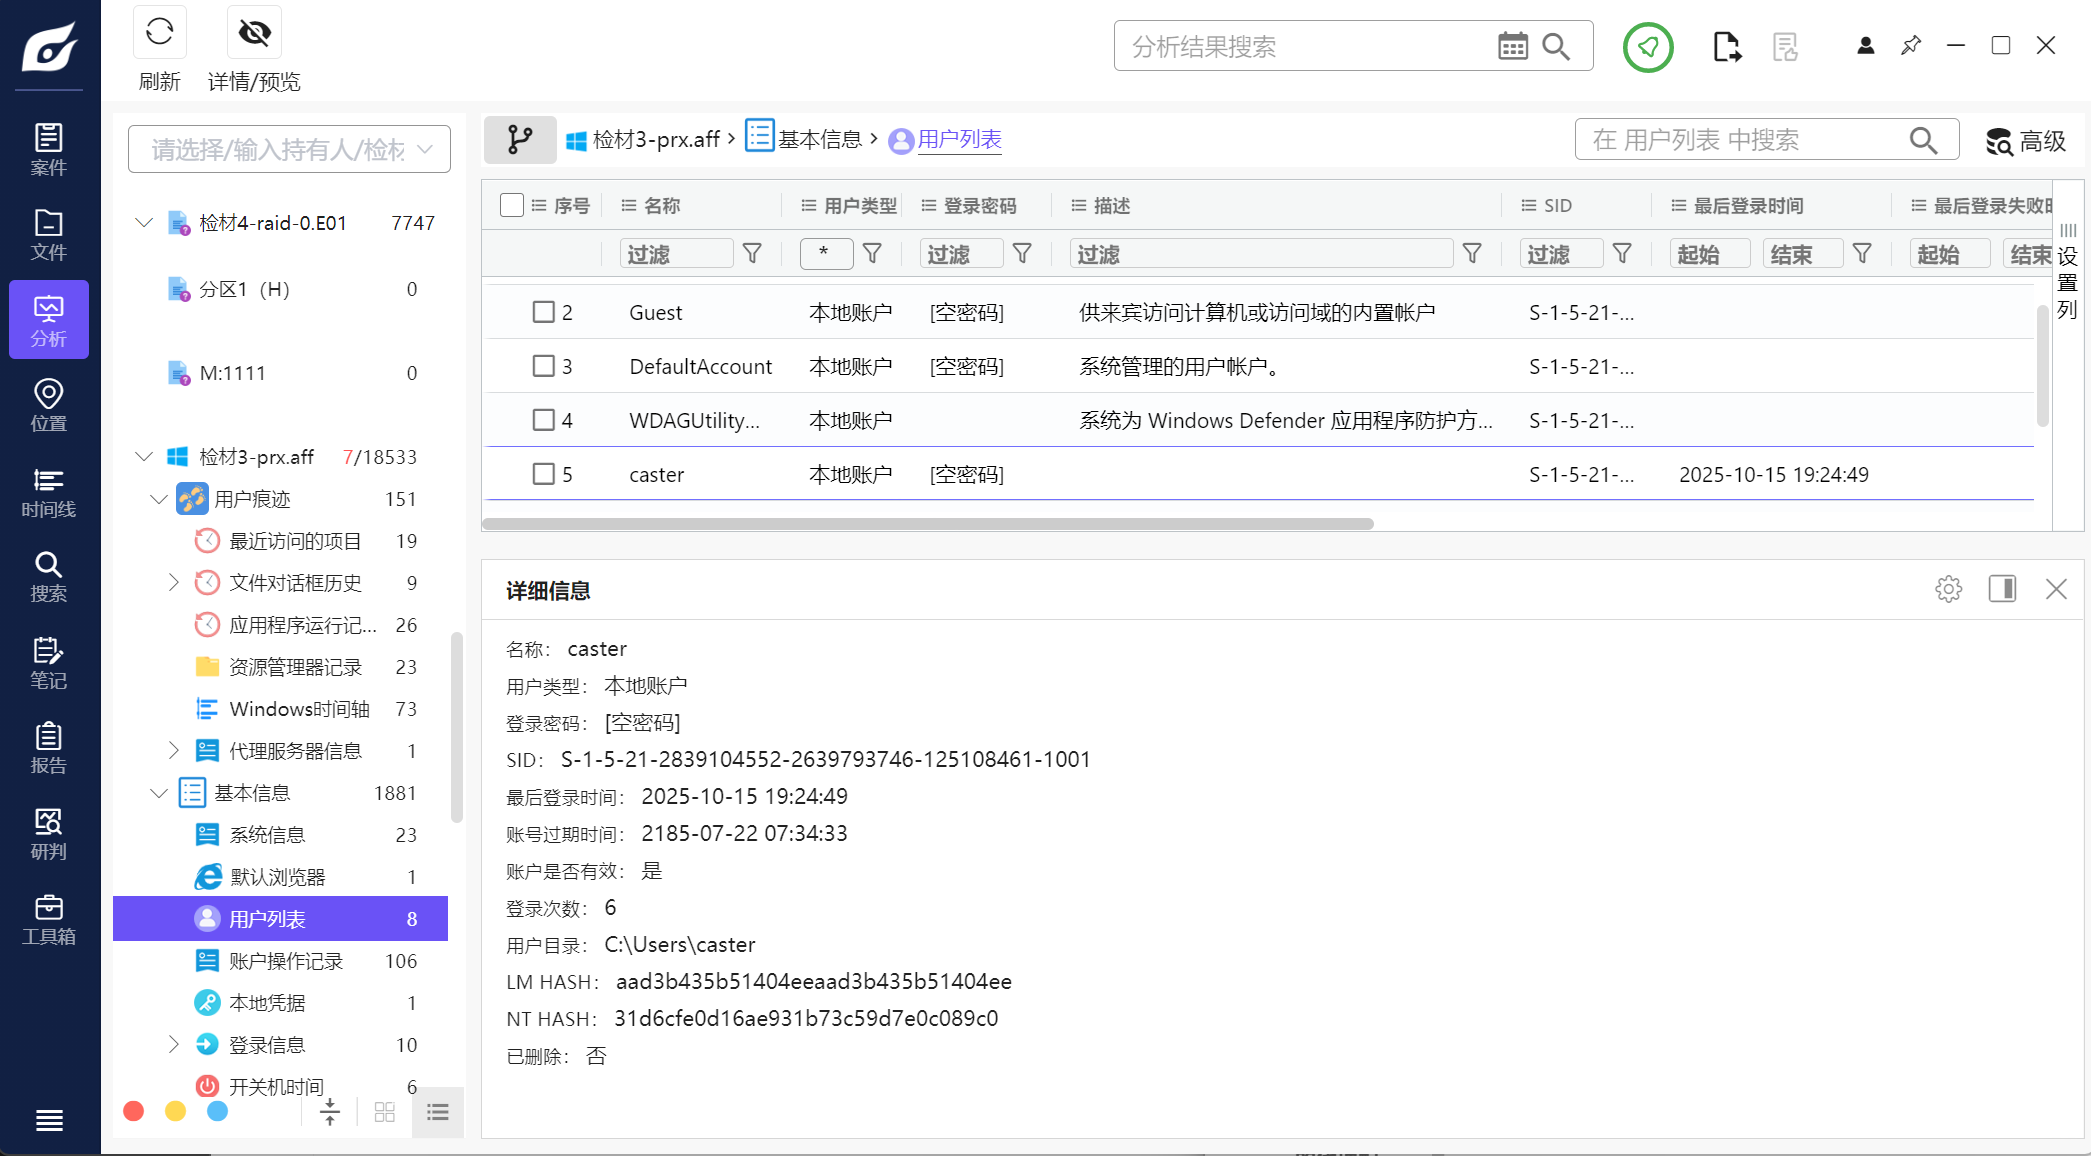Viewport: 2091px width, 1156px height.
Task: Open the Location (位置) sidebar section
Action: point(48,405)
